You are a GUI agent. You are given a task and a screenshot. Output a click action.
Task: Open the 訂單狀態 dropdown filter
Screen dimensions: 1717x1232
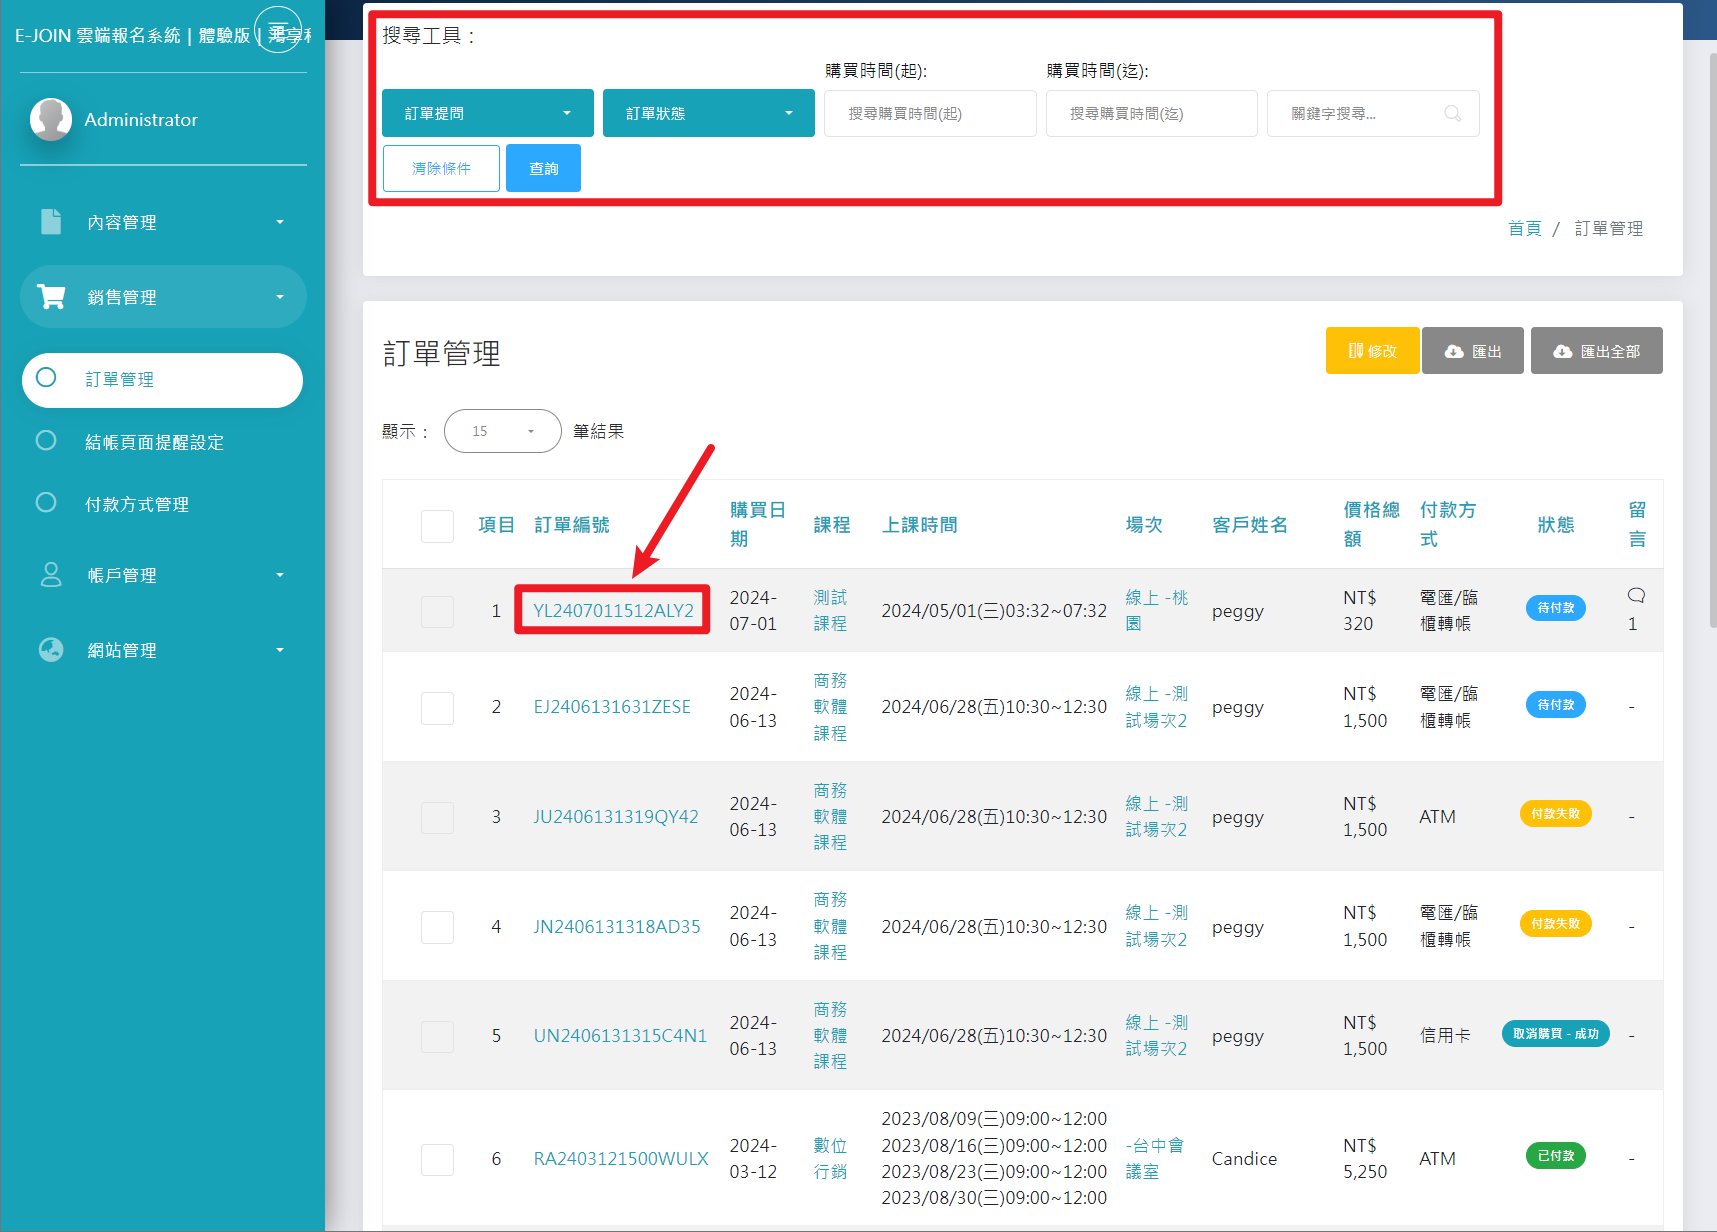coord(708,114)
